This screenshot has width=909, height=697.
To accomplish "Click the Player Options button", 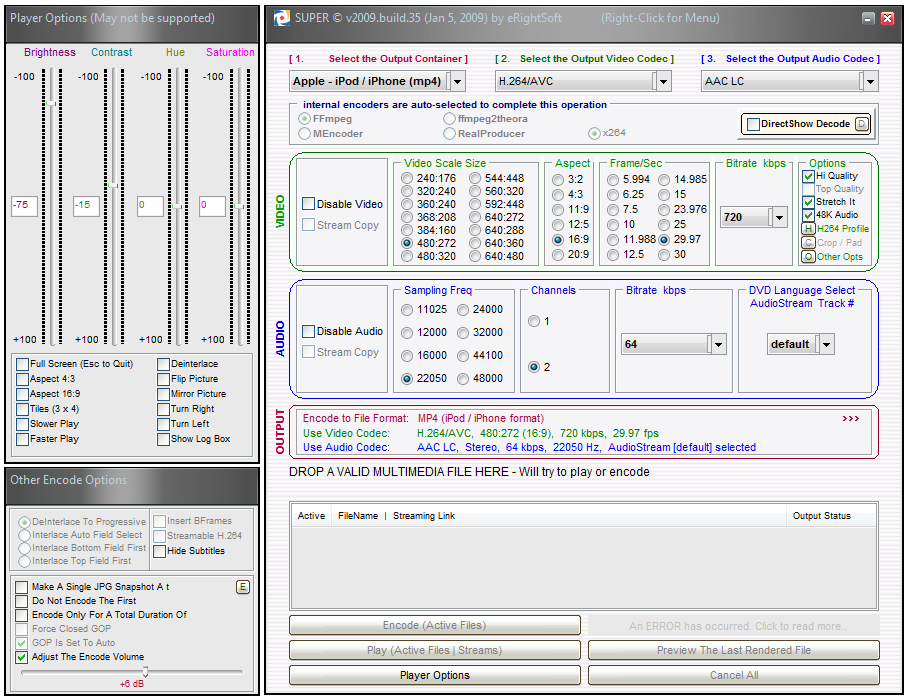I will coord(435,675).
